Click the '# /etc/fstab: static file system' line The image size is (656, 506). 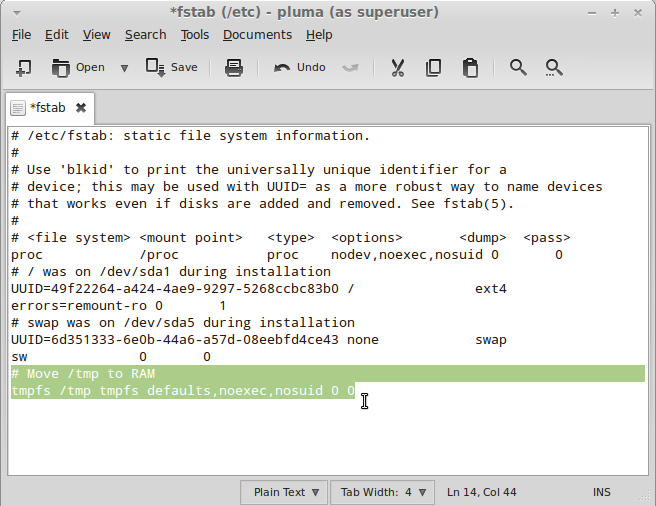[190, 136]
